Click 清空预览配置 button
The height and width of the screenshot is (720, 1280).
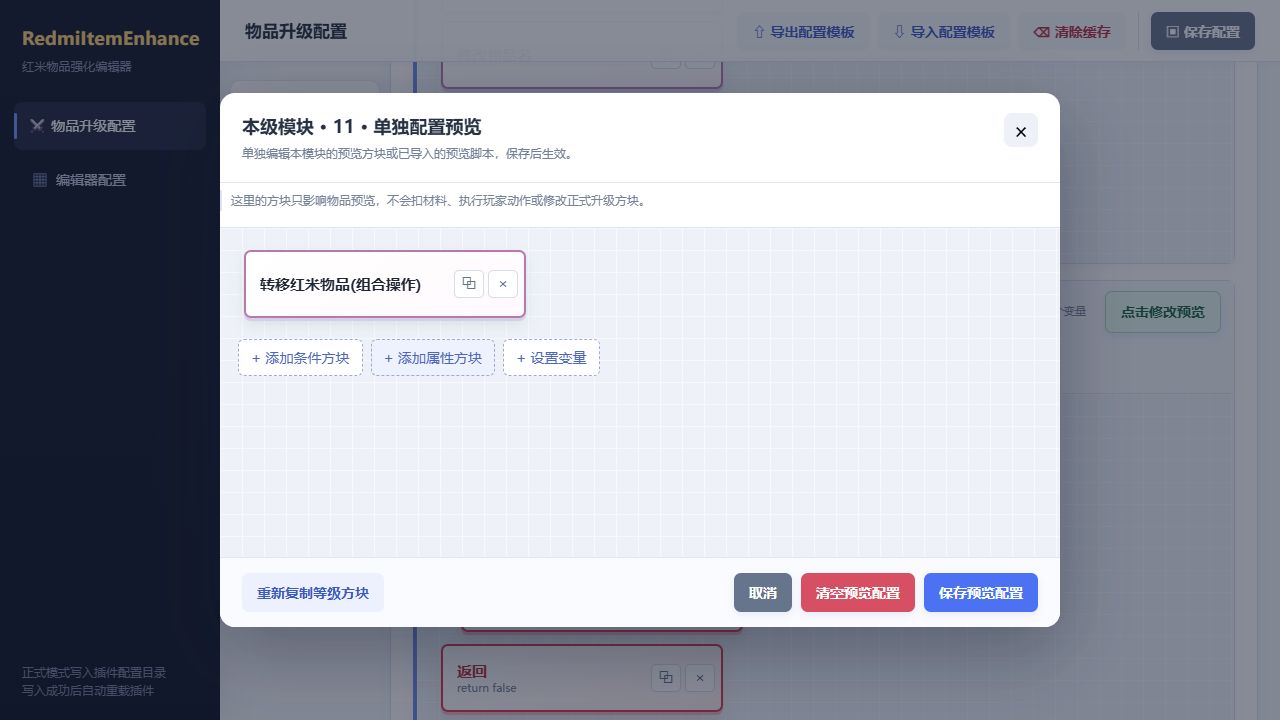(858, 593)
